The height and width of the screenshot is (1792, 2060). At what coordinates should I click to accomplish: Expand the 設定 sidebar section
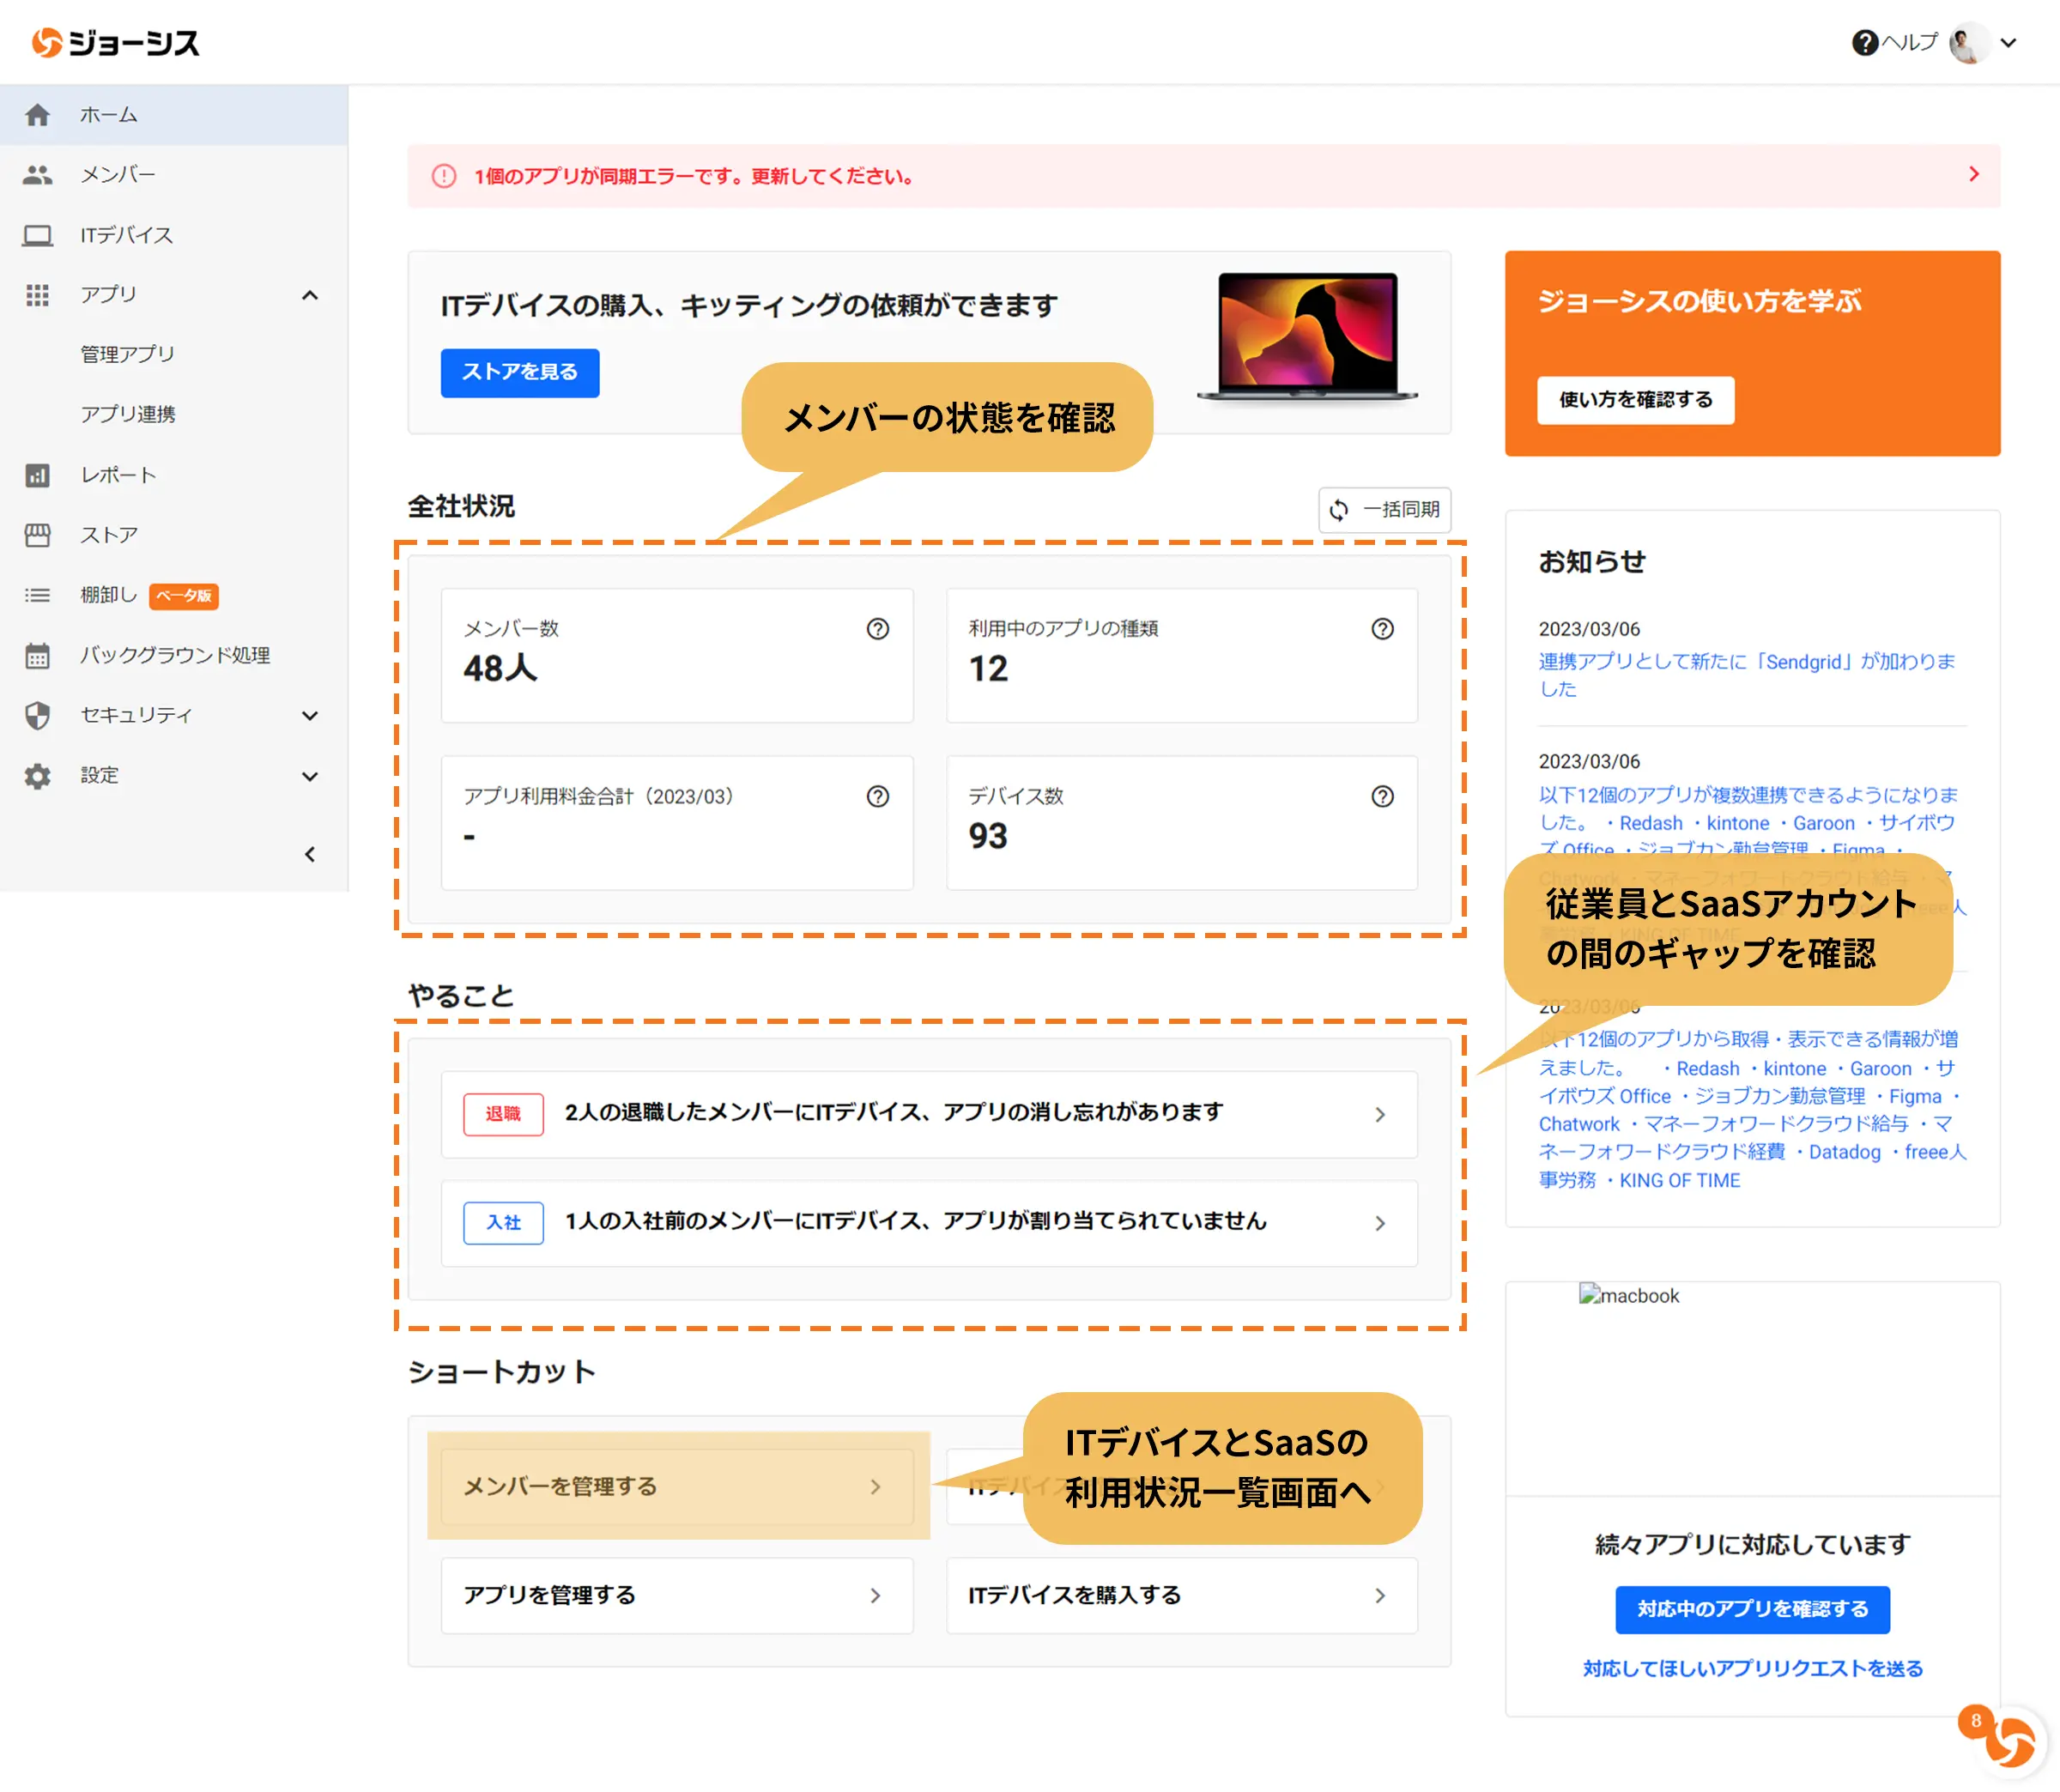310,776
